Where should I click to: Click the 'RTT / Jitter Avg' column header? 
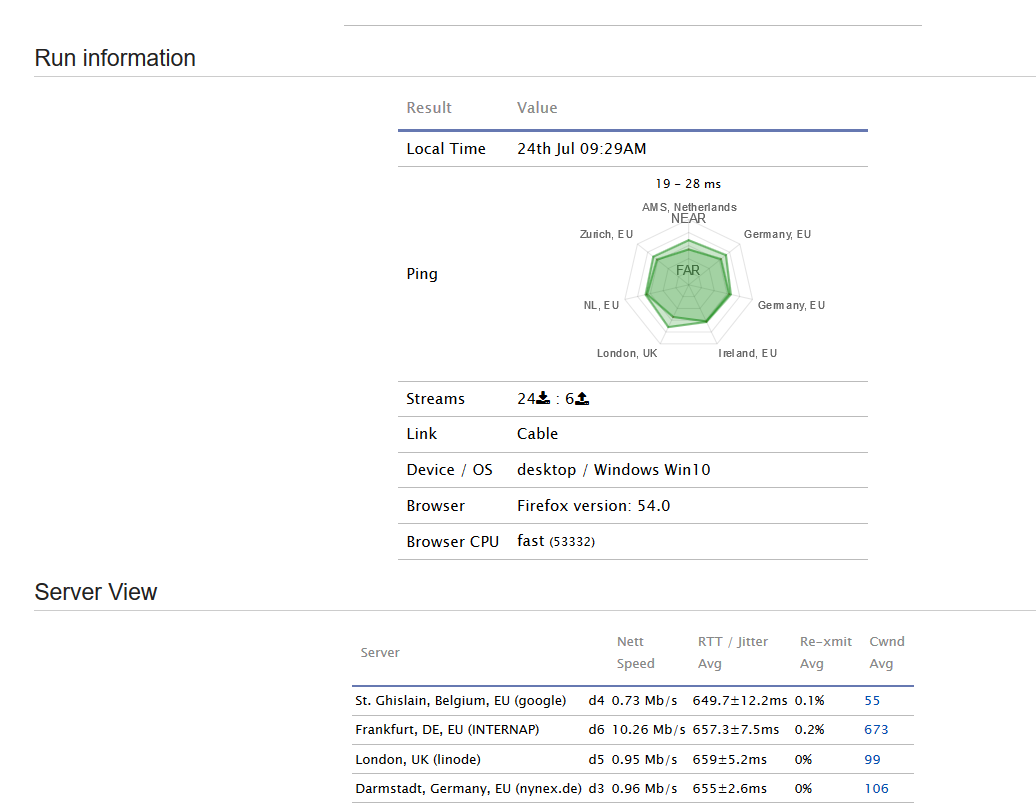coord(733,652)
